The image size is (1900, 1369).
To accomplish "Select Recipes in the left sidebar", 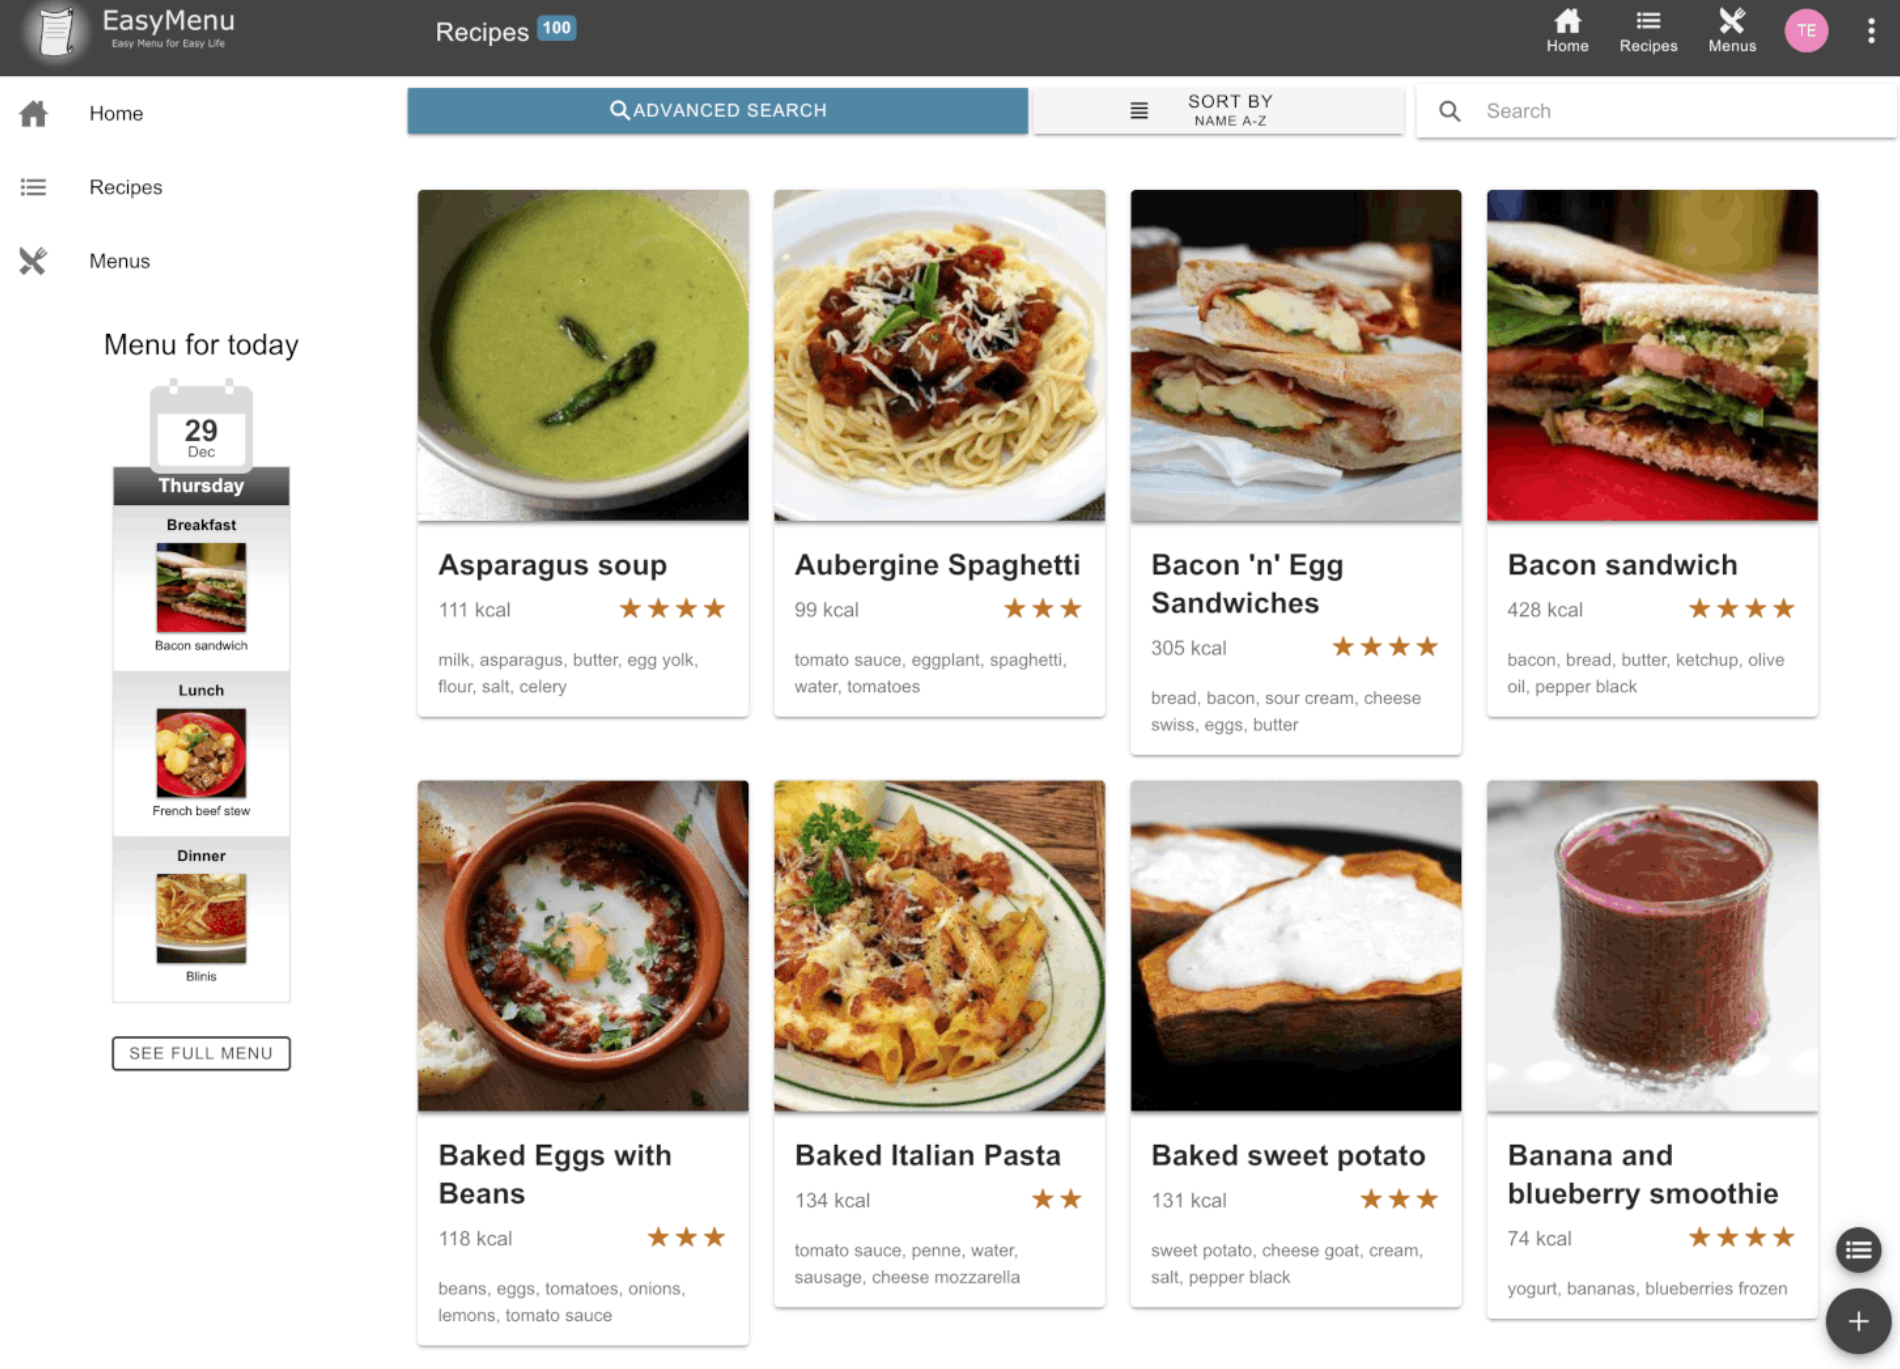I will tap(125, 187).
